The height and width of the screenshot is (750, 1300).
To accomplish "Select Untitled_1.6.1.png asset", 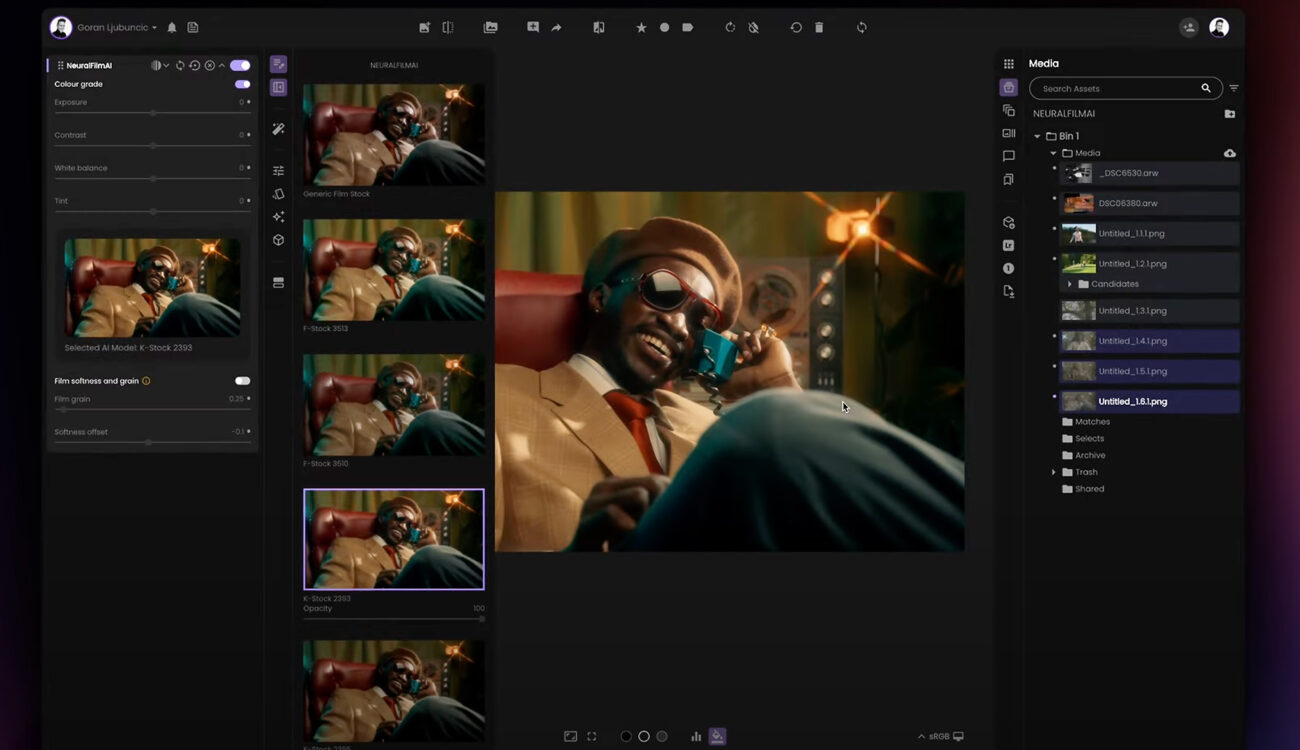I will [1150, 401].
